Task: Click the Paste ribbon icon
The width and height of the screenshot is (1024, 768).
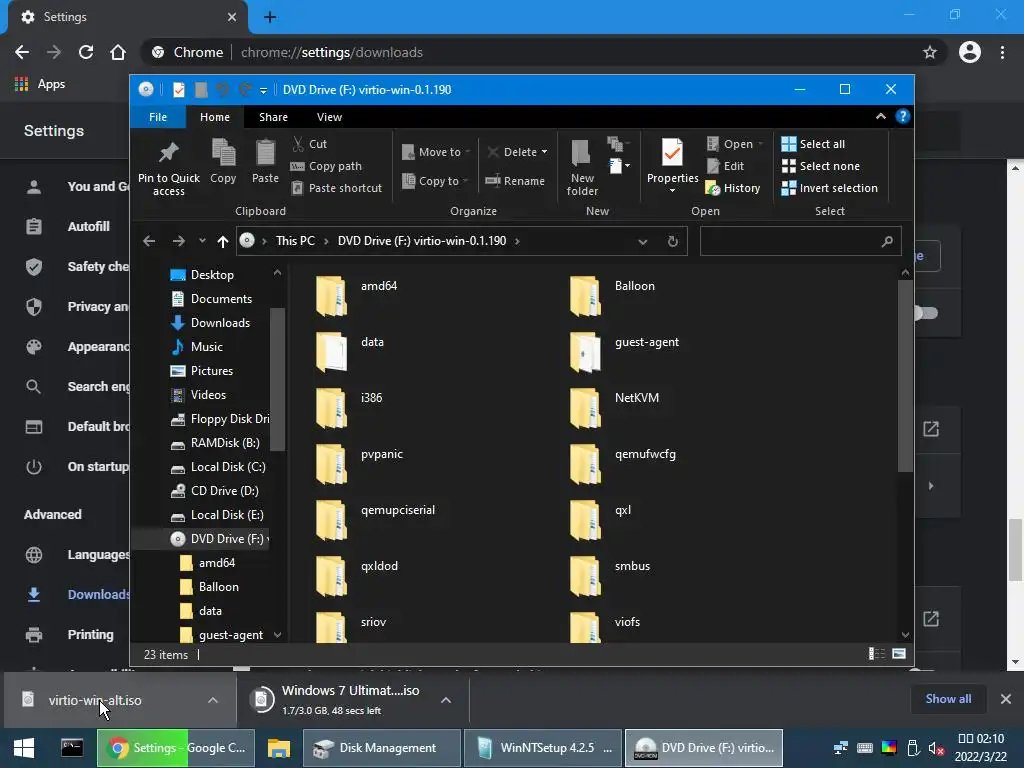Action: click(x=265, y=152)
